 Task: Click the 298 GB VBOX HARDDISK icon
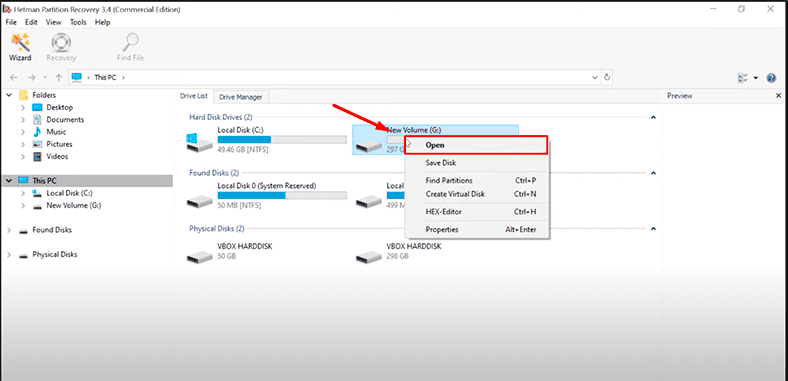[368, 257]
